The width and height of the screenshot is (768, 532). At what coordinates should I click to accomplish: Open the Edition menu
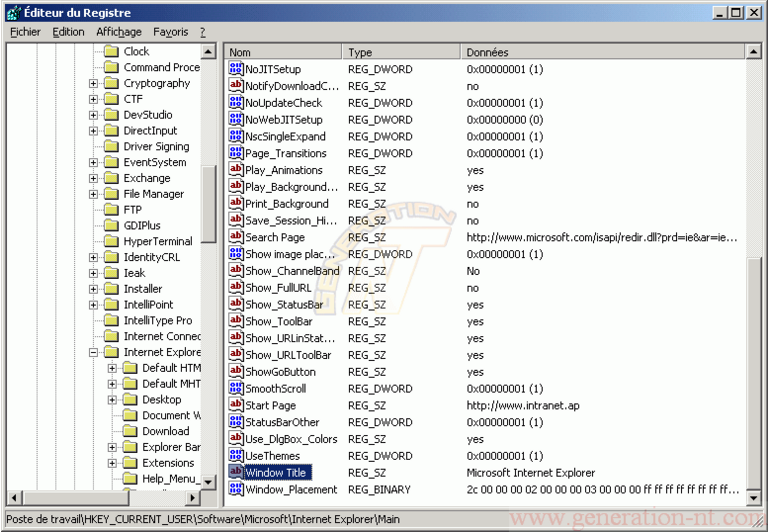point(69,32)
